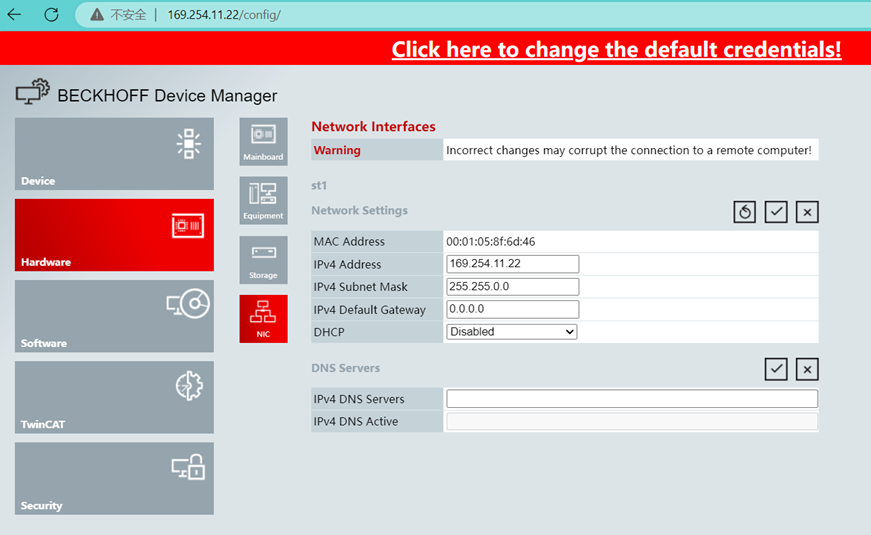Viewport: 871px width, 535px height.
Task: Click the IPv4 Default Gateway label
Action: tap(369, 310)
